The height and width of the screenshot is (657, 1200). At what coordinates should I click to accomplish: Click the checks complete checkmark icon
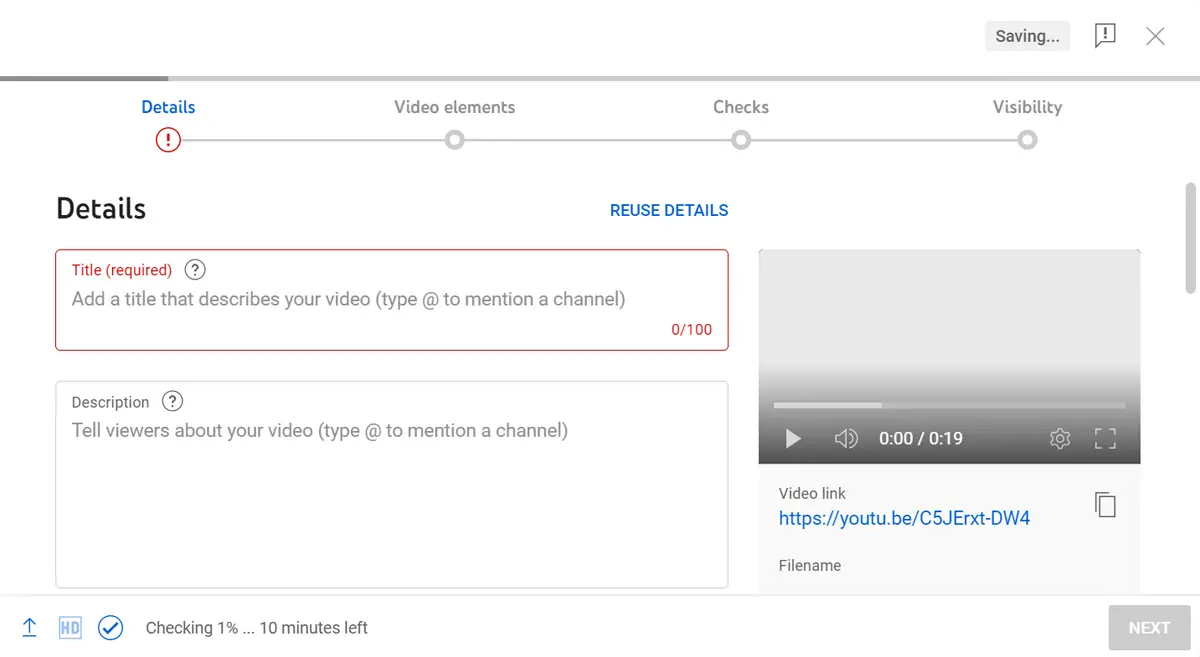pos(110,628)
